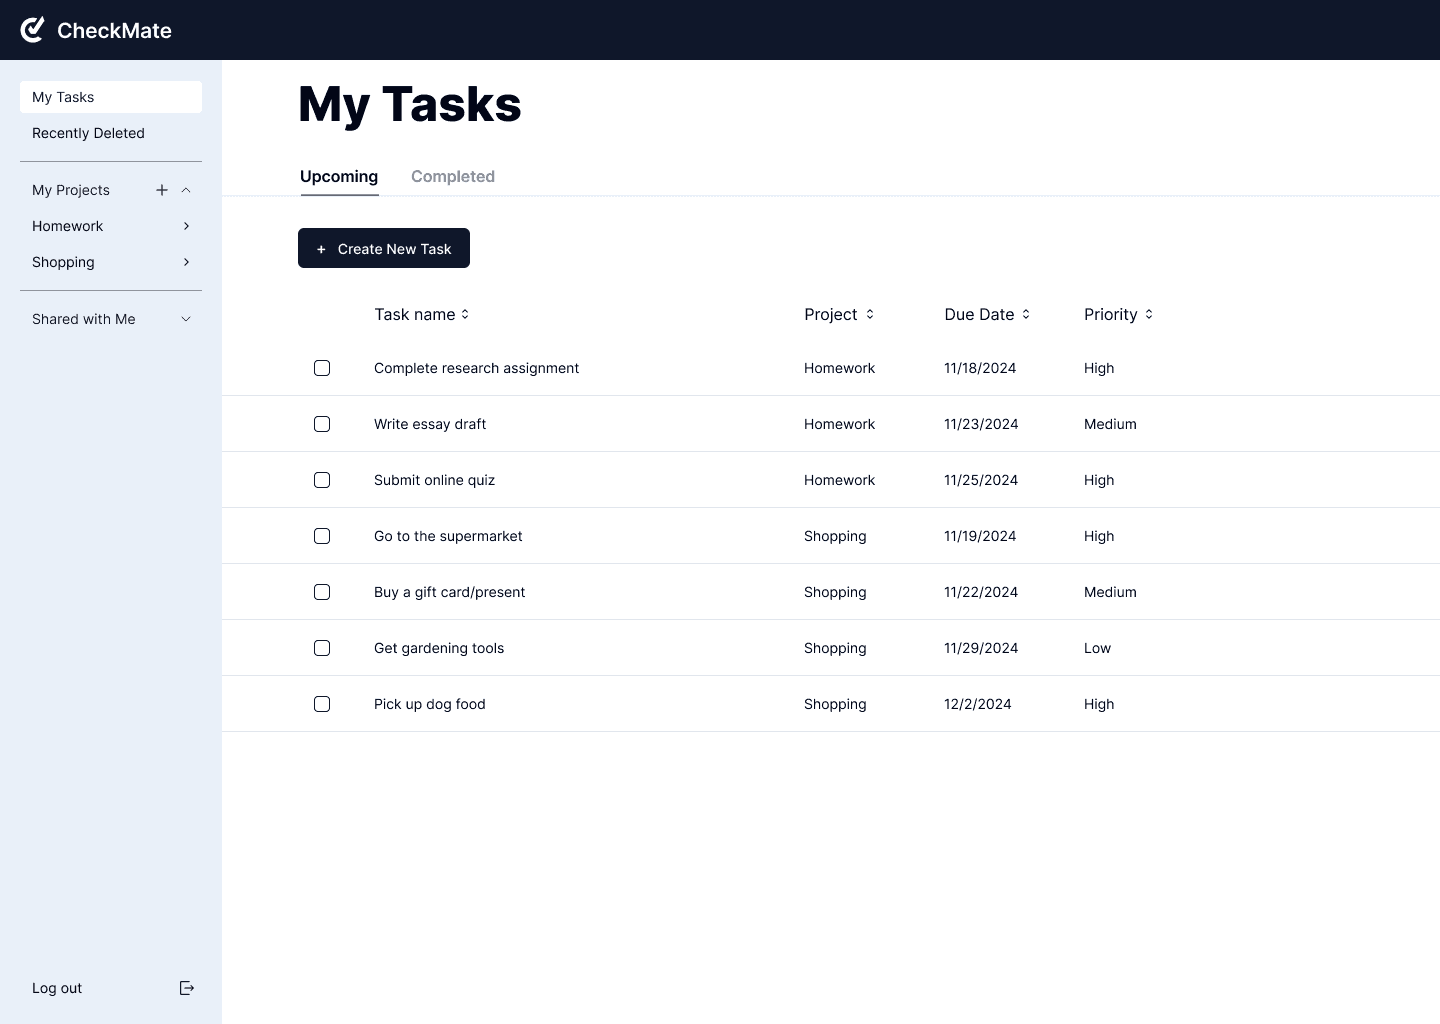1440x1024 pixels.
Task: Sort by Due Date column arrows
Action: tap(1026, 314)
